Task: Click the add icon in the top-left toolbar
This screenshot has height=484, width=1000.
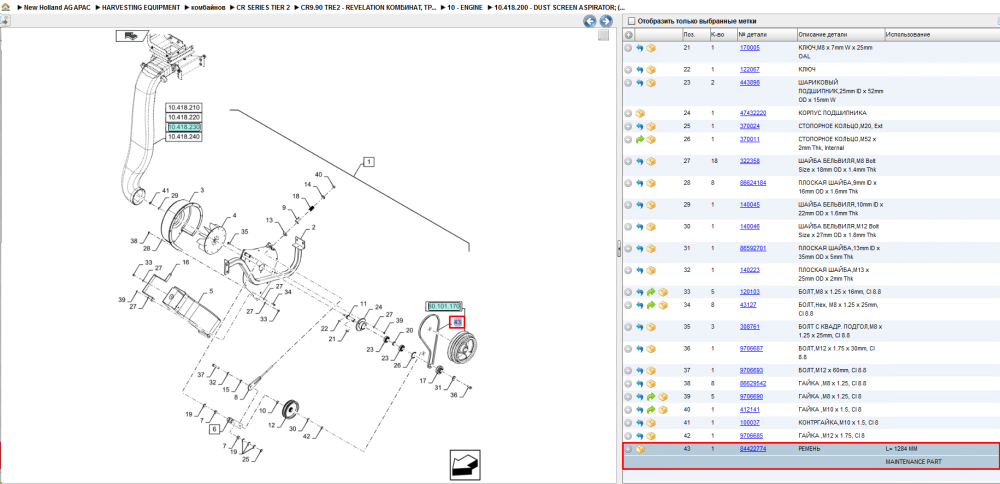Action: (x=4, y=21)
